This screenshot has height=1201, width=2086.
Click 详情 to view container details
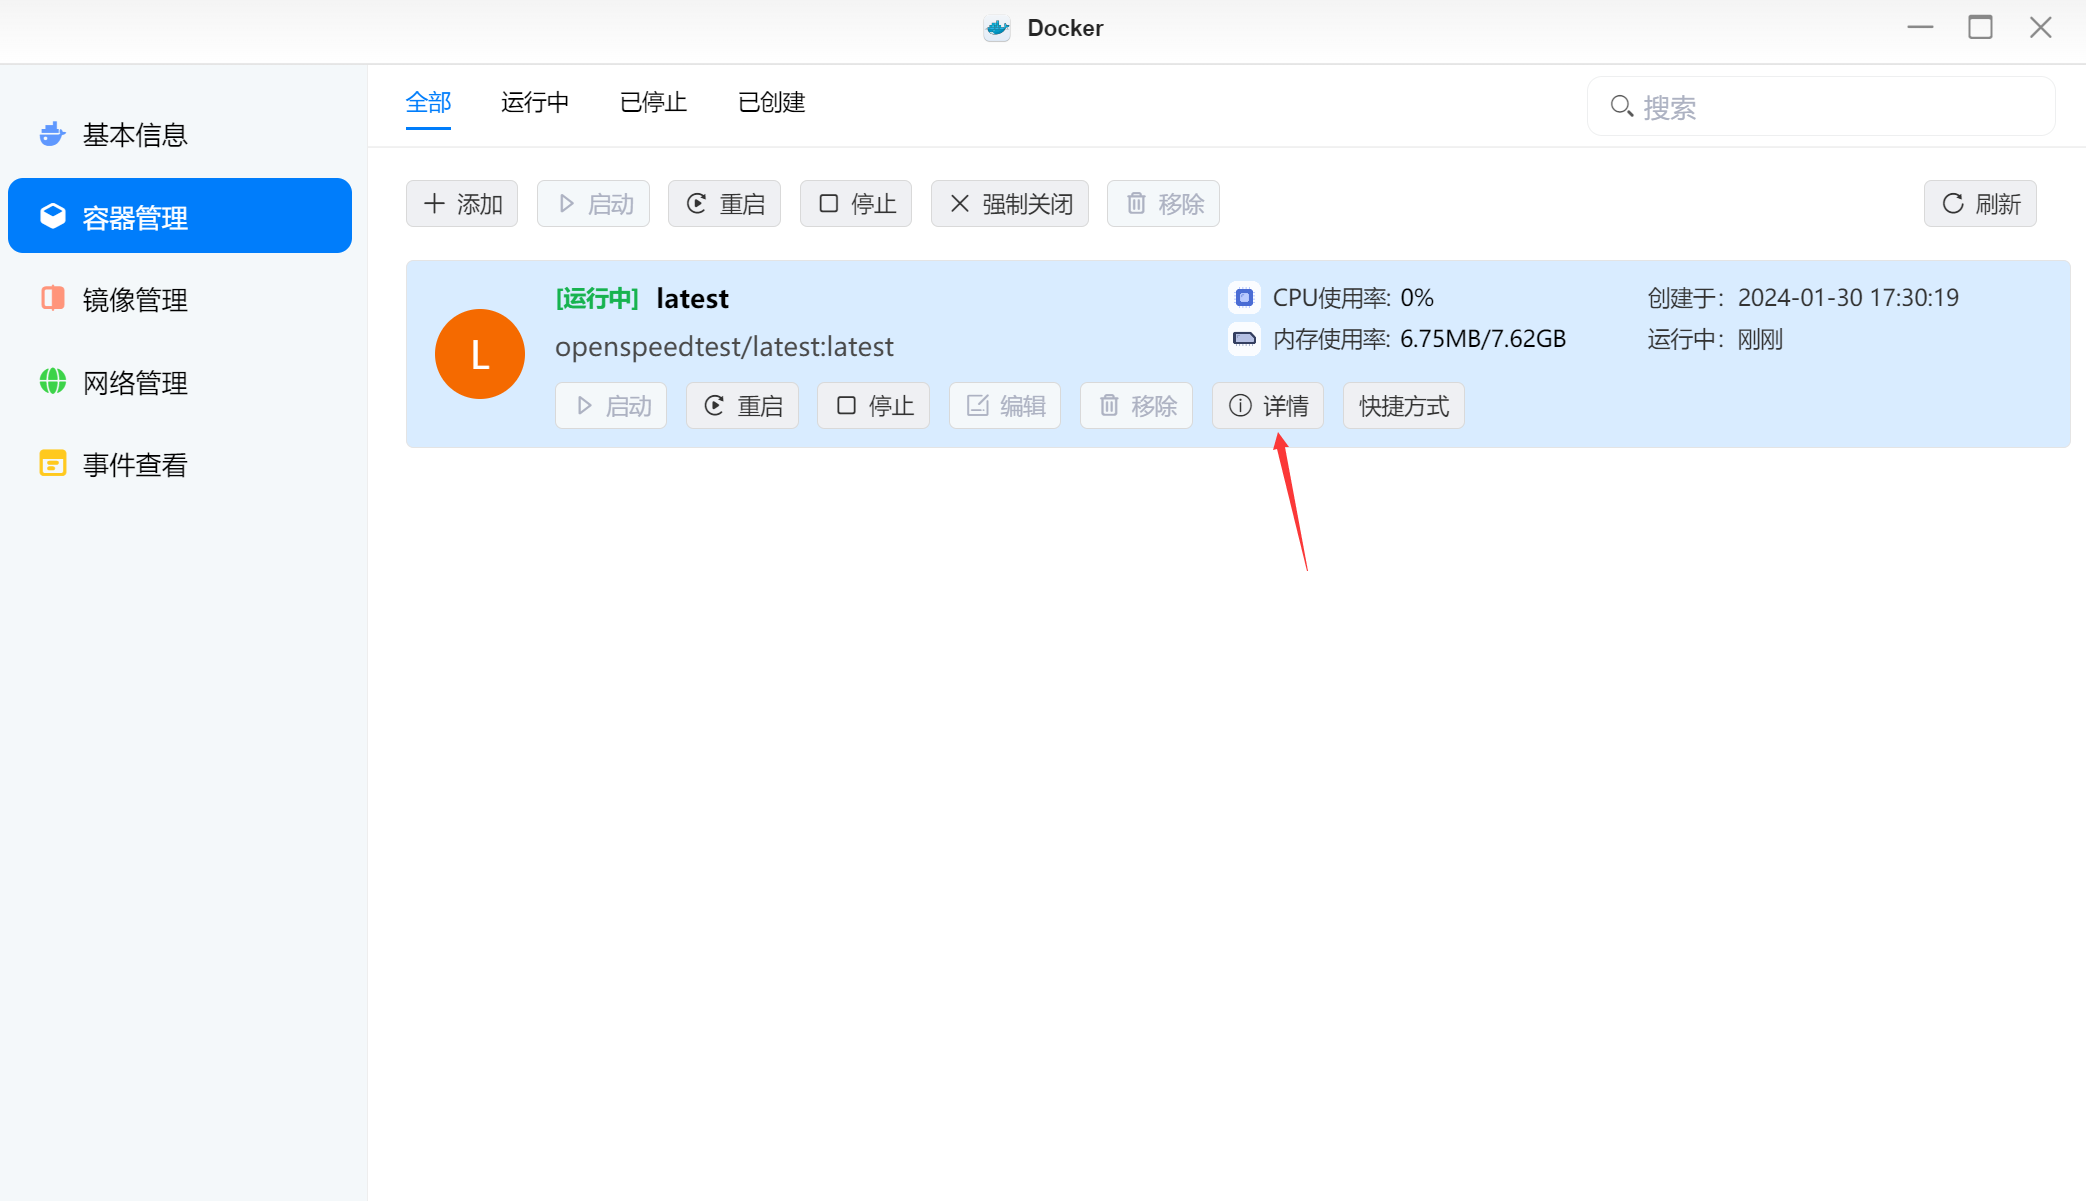click(x=1267, y=406)
